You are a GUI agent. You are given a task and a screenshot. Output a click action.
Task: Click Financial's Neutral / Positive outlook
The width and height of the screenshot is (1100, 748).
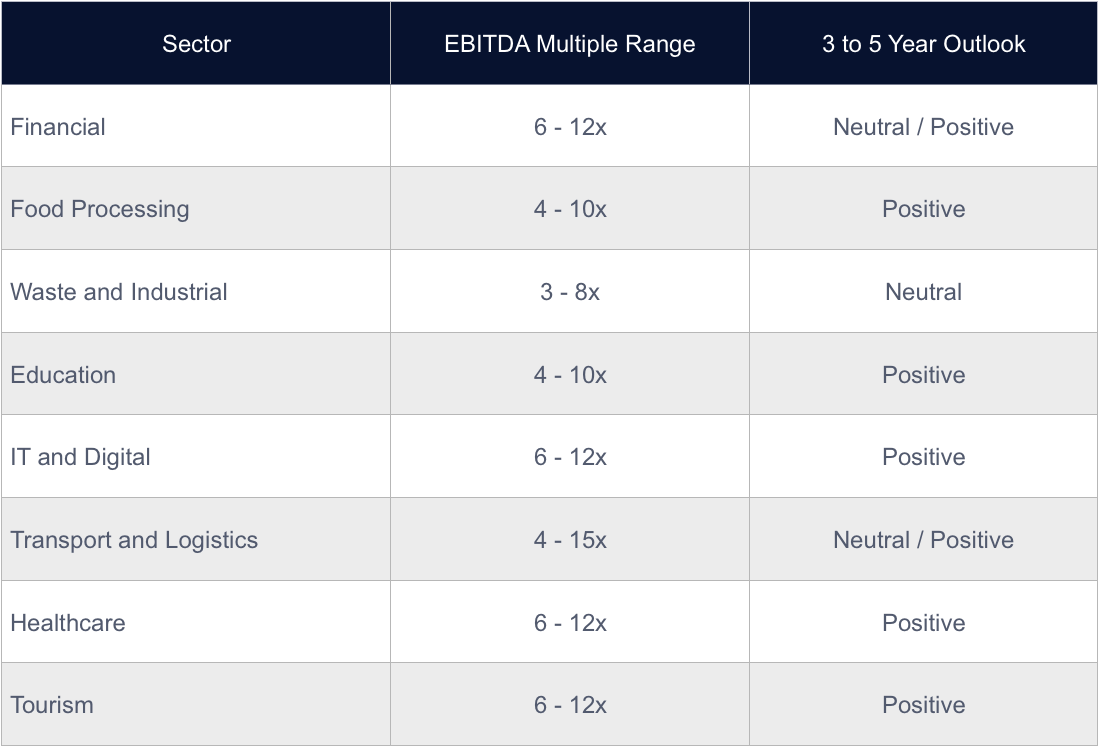[923, 127]
